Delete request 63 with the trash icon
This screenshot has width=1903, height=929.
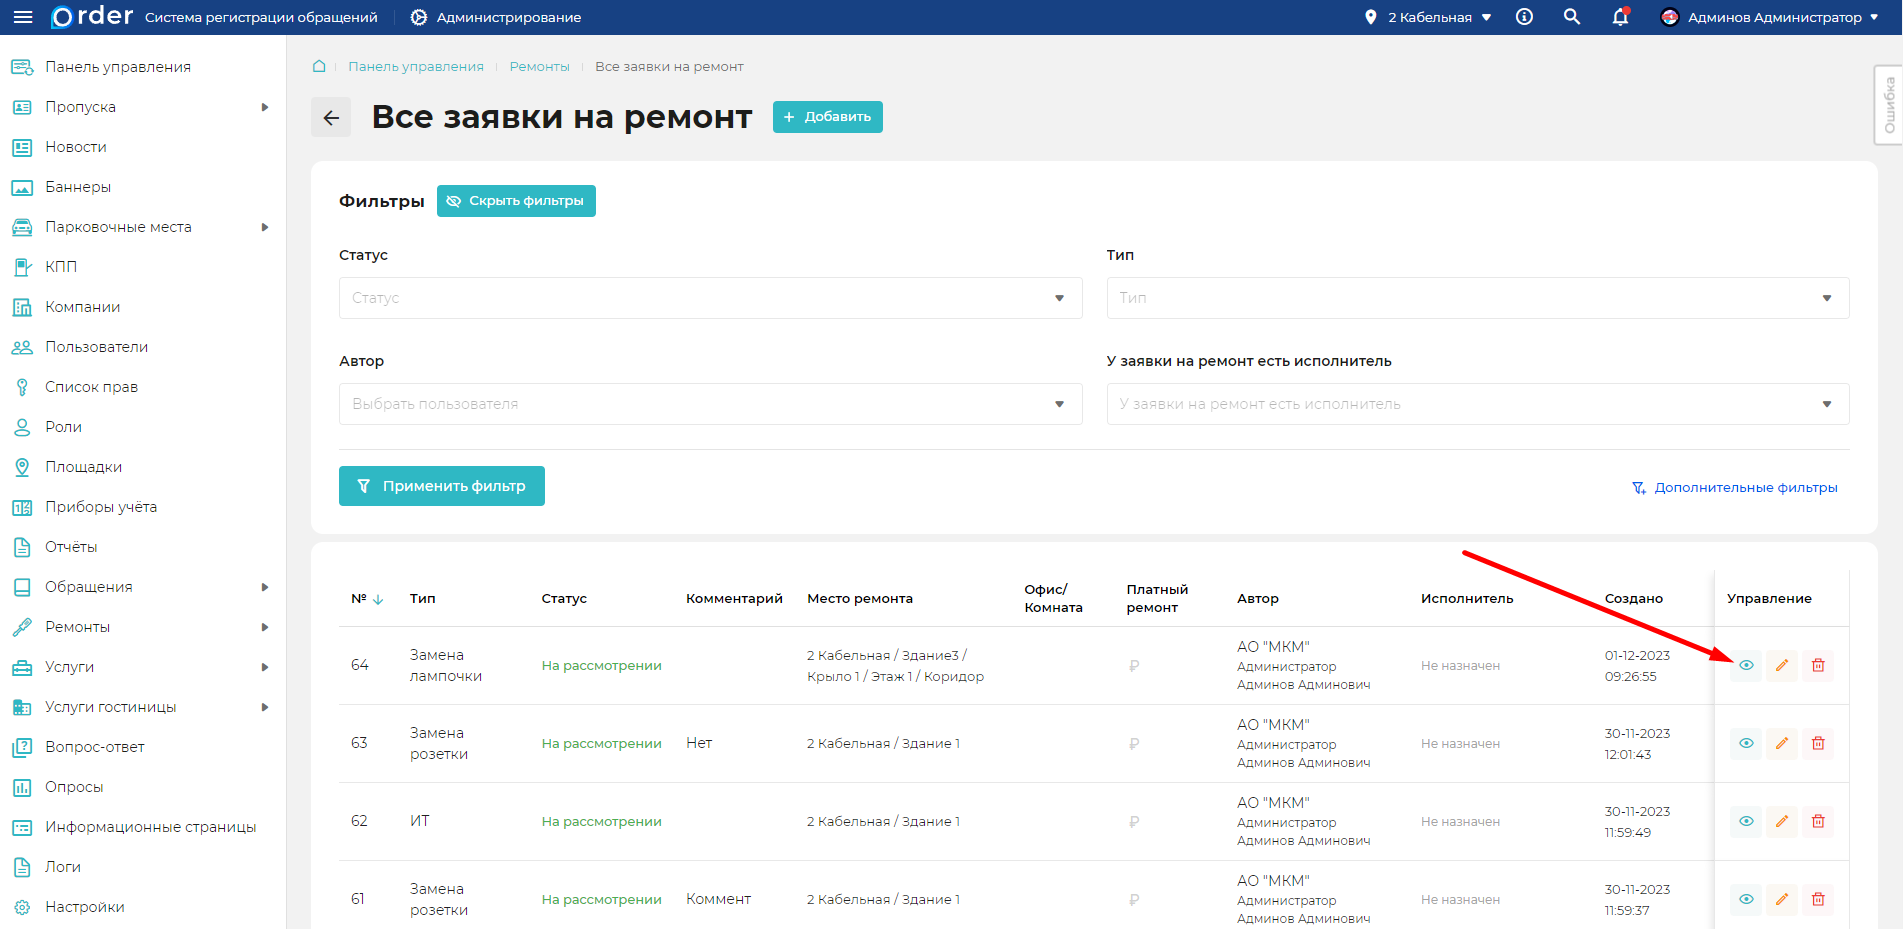1818,743
